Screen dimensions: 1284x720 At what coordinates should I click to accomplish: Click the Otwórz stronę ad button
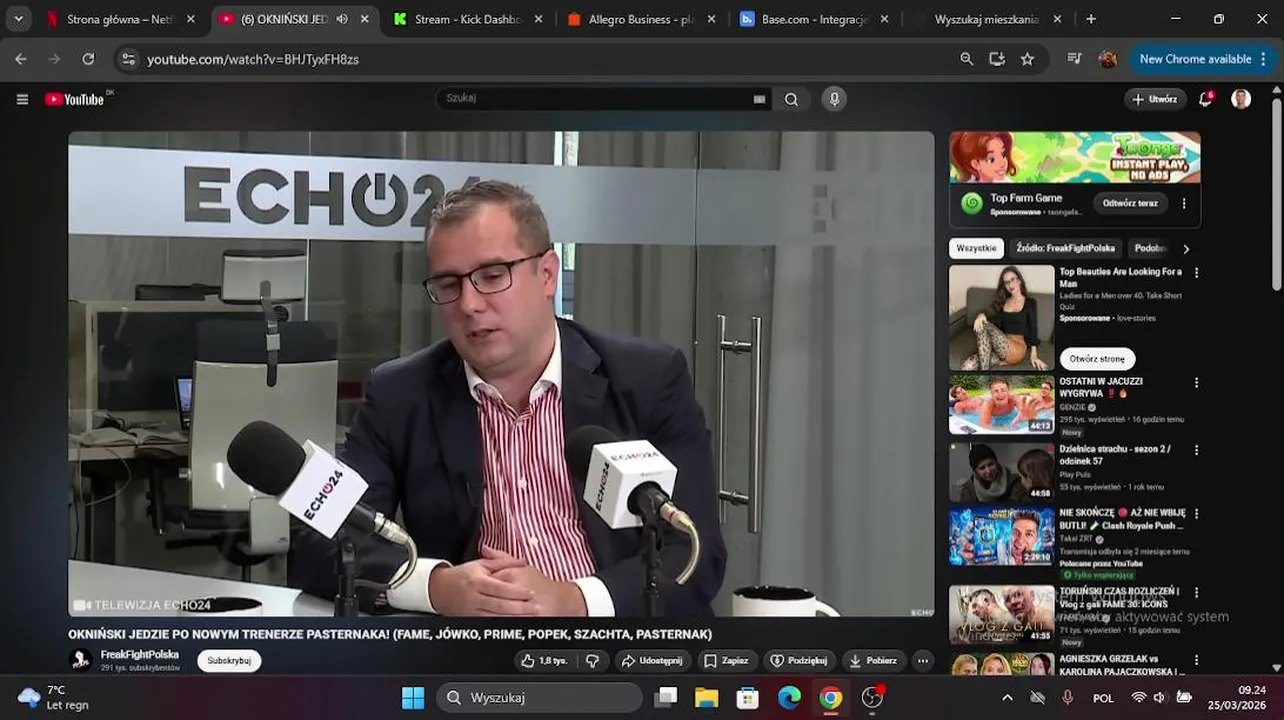click(1097, 359)
